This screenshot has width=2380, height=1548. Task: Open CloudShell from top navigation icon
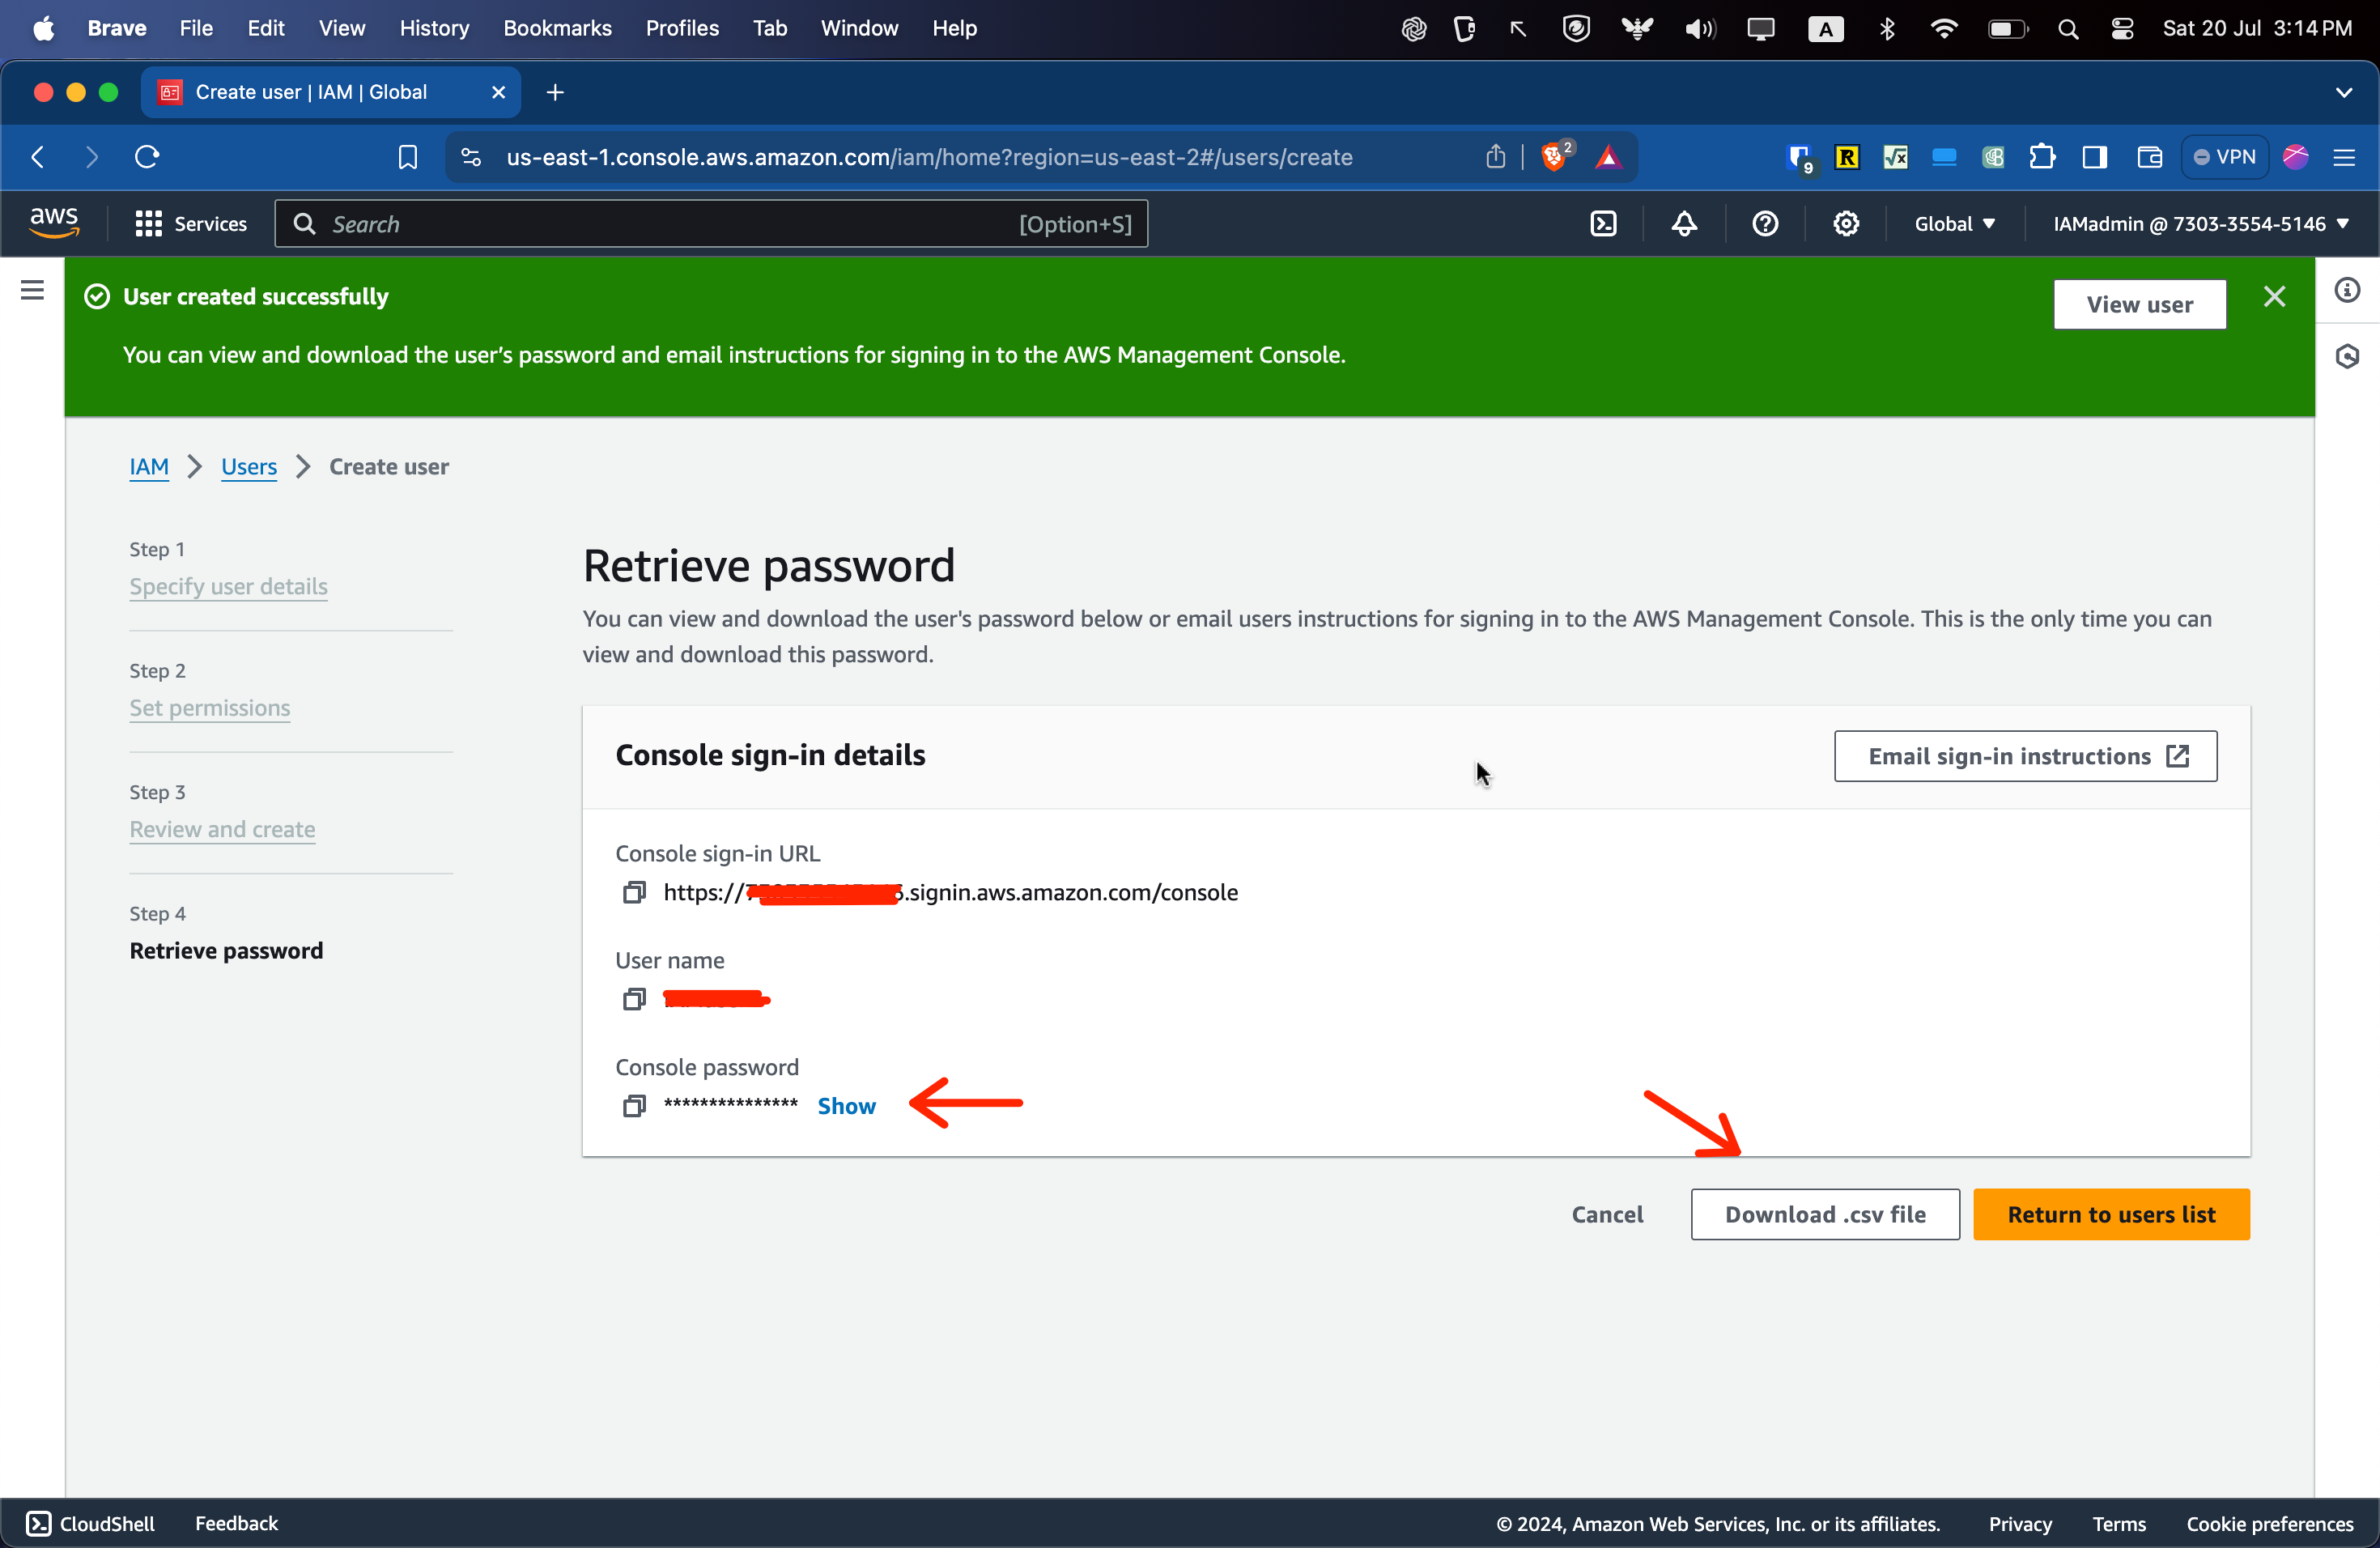(1603, 224)
